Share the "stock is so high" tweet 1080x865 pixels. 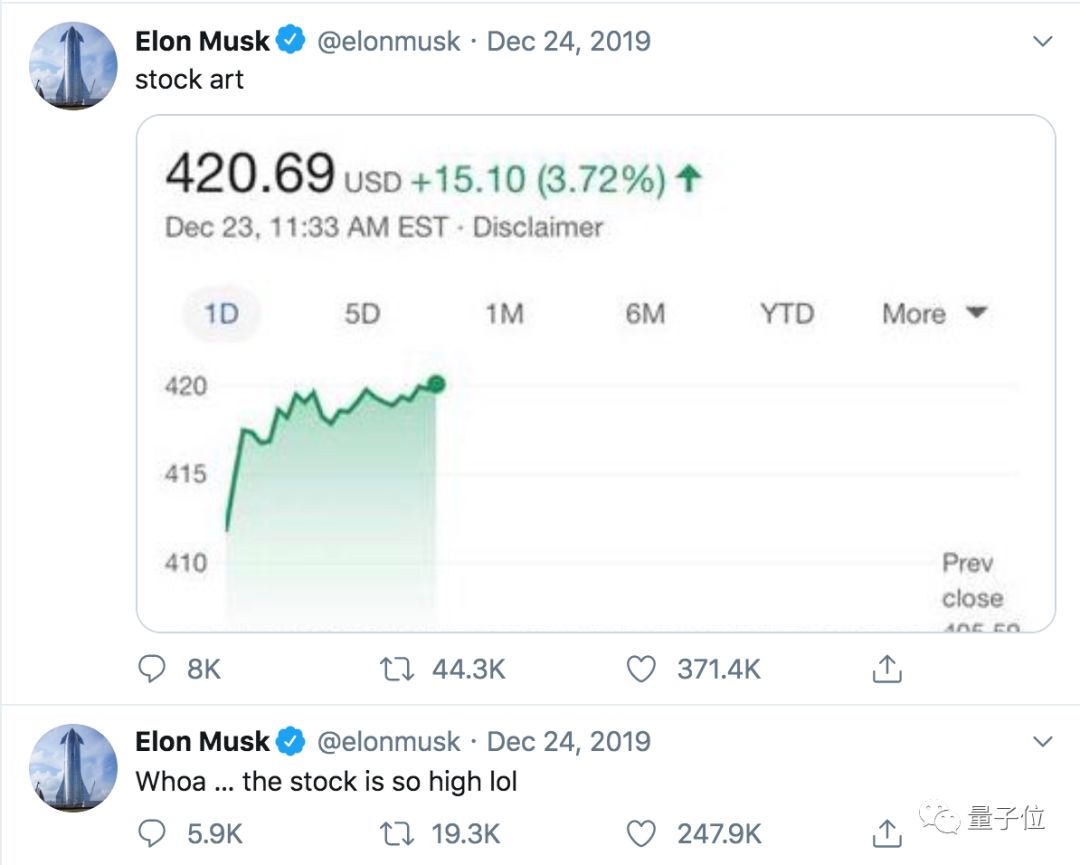click(x=887, y=832)
